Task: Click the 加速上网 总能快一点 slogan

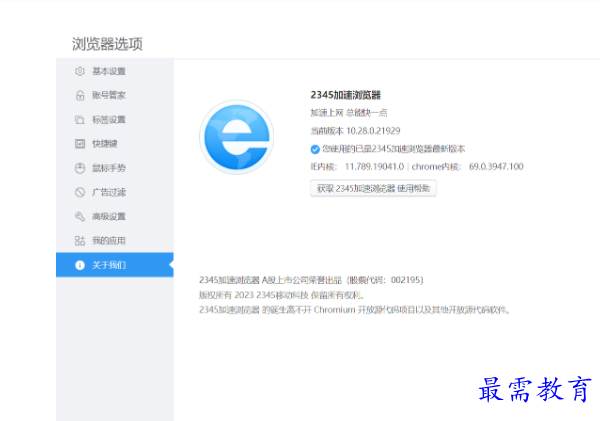Action: (349, 113)
